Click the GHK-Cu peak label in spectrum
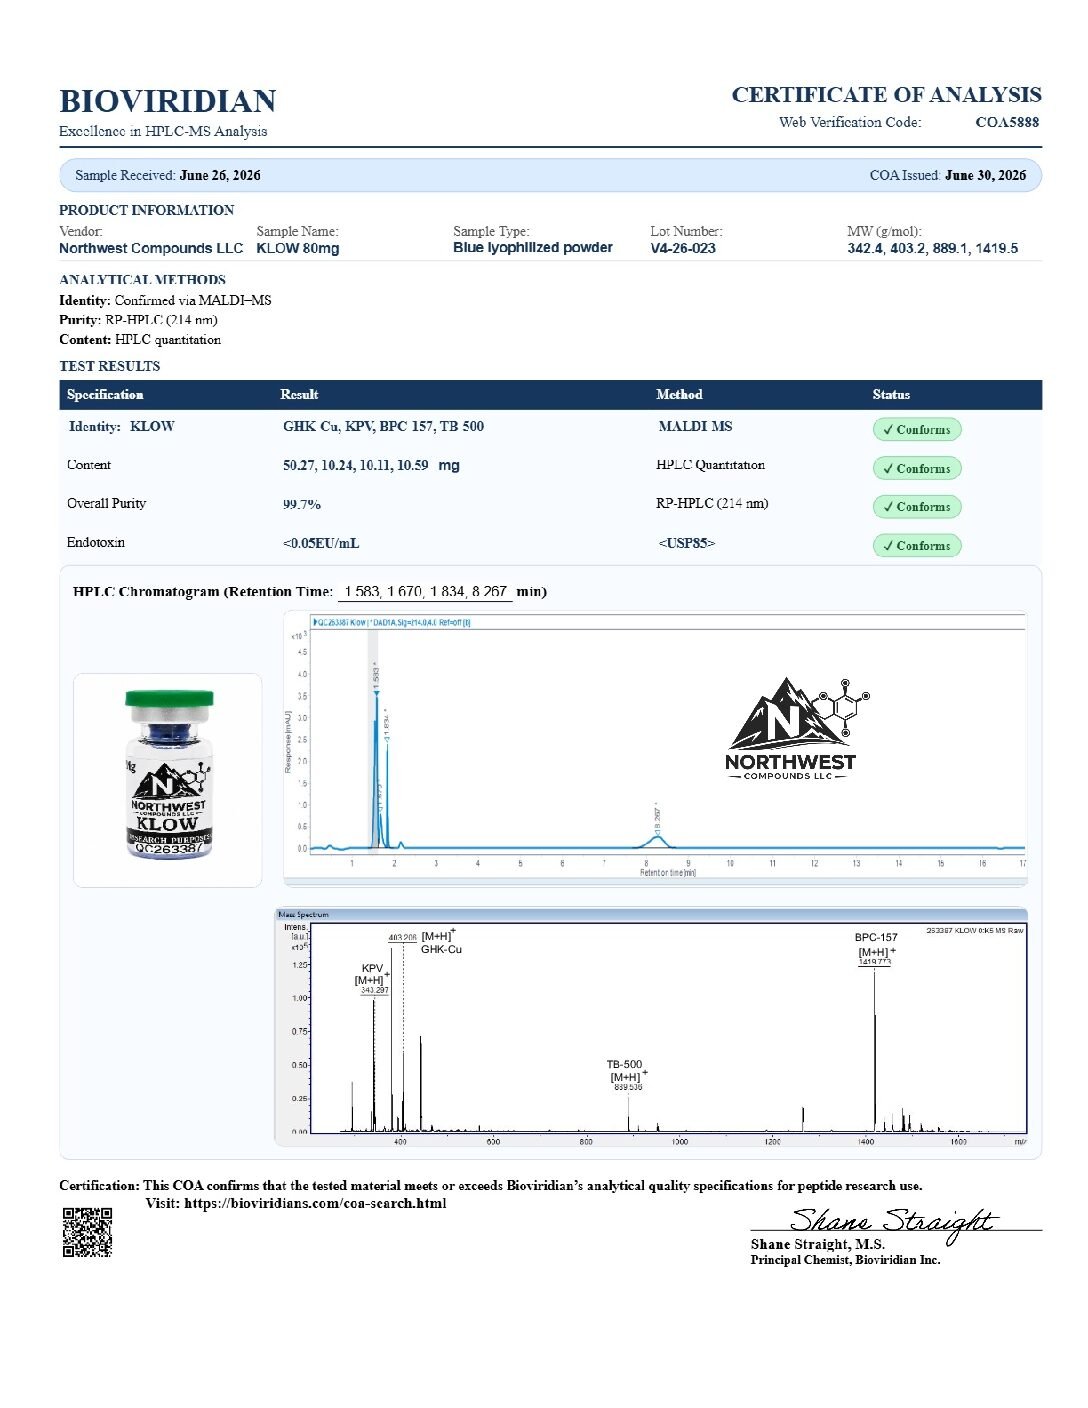This screenshot has width=1088, height=1408. tap(440, 943)
